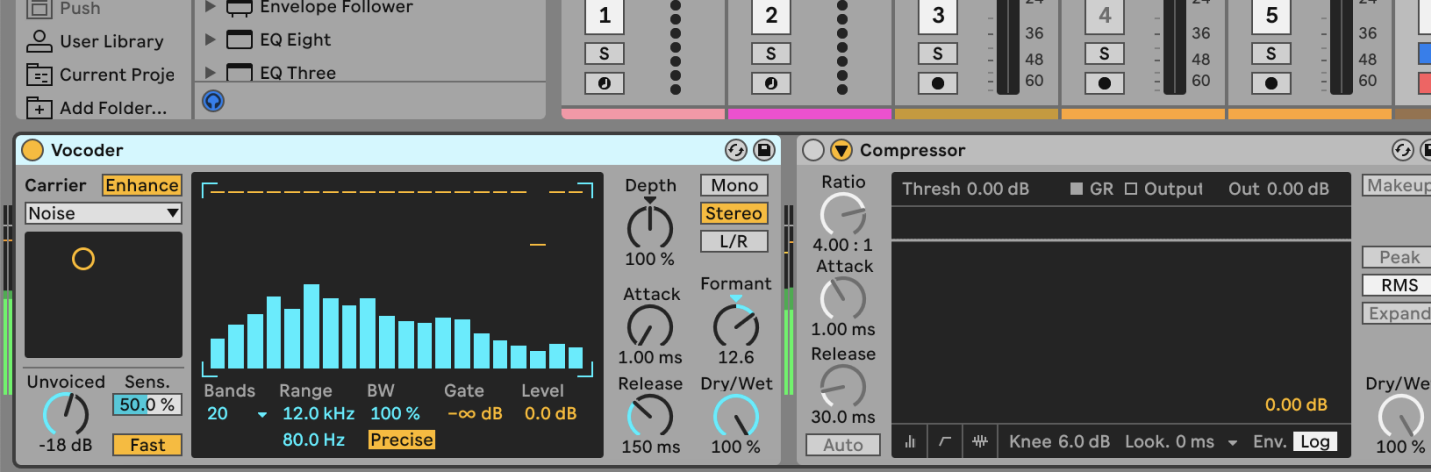Click the Add Folder icon
Viewport: 1431px width, 472px height.
coord(39,108)
